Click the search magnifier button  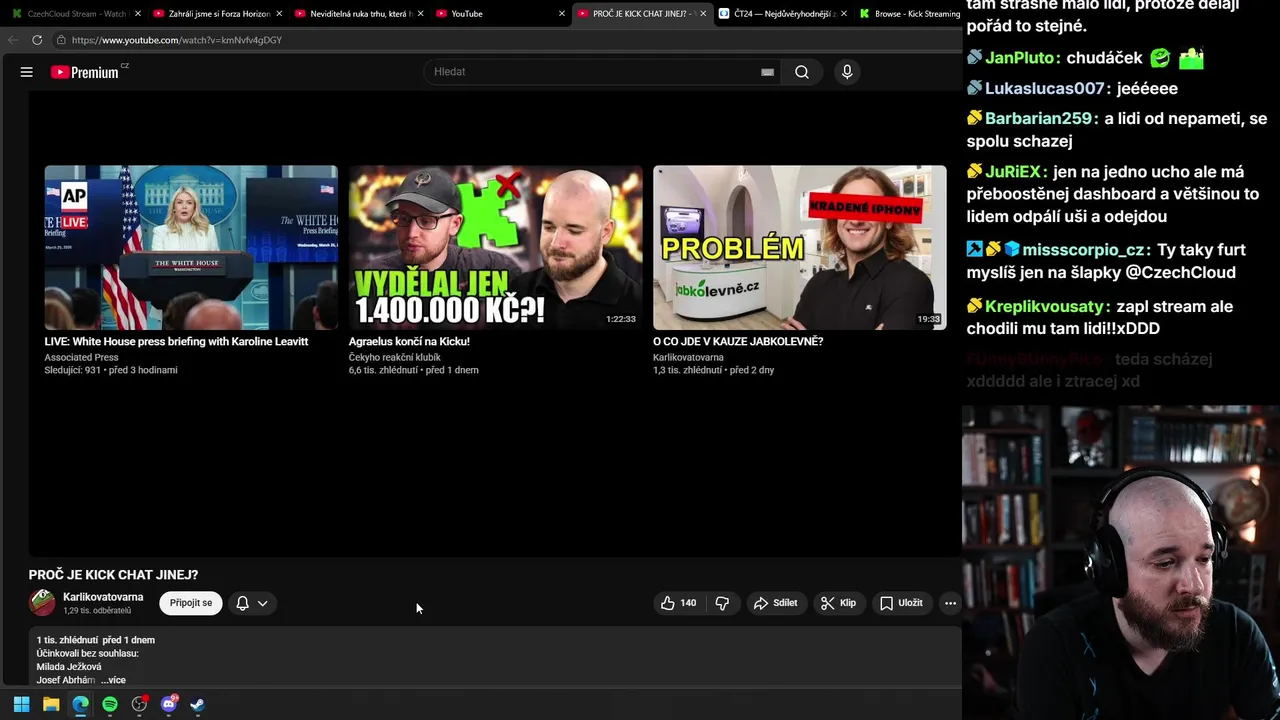802,72
